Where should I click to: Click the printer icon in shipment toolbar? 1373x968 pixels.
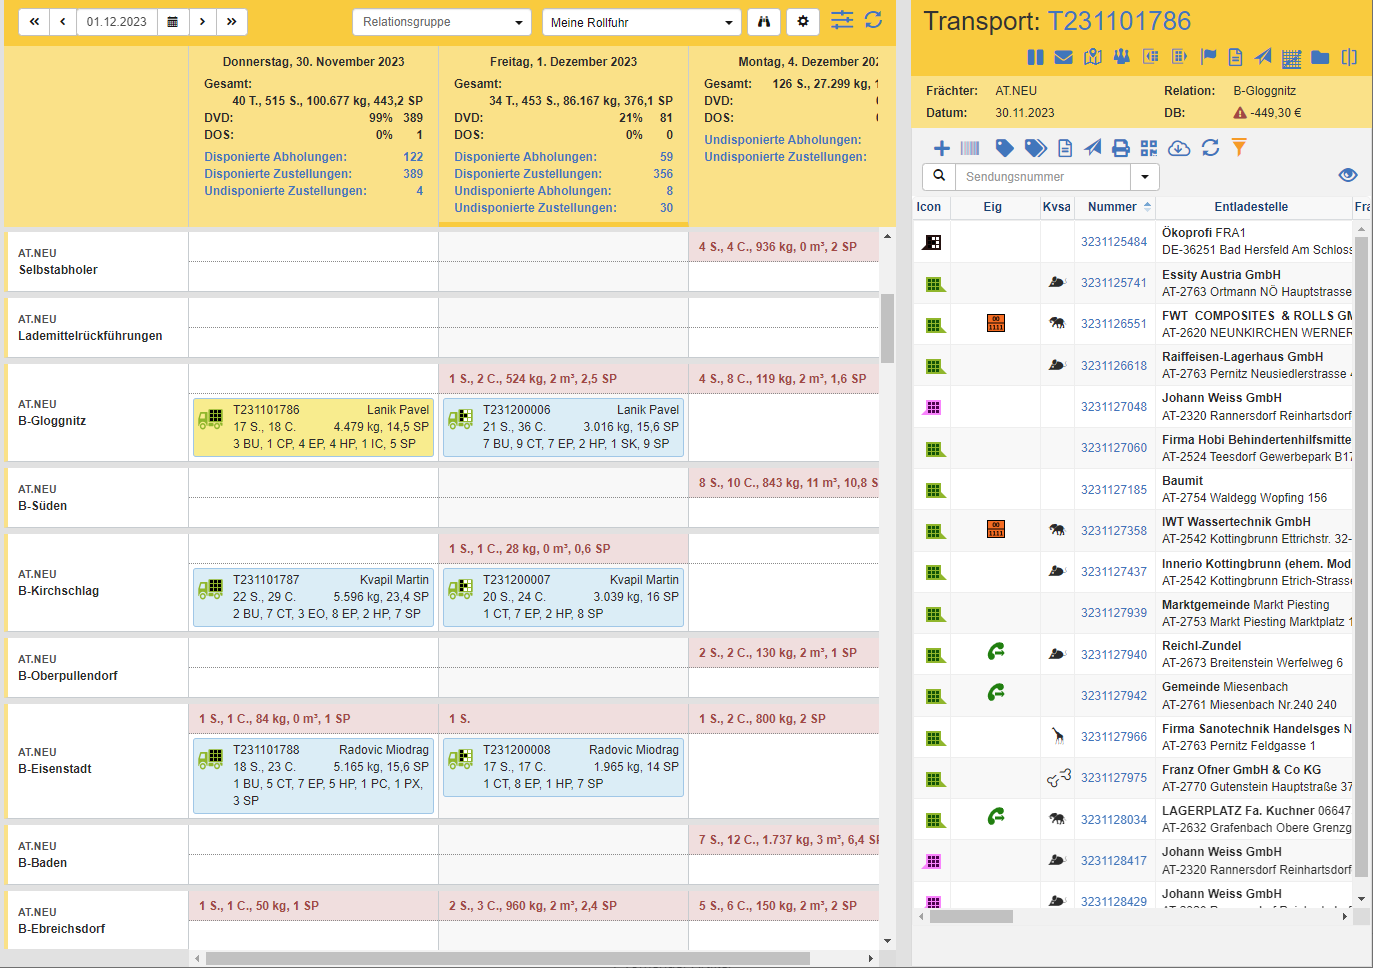coord(1121,148)
